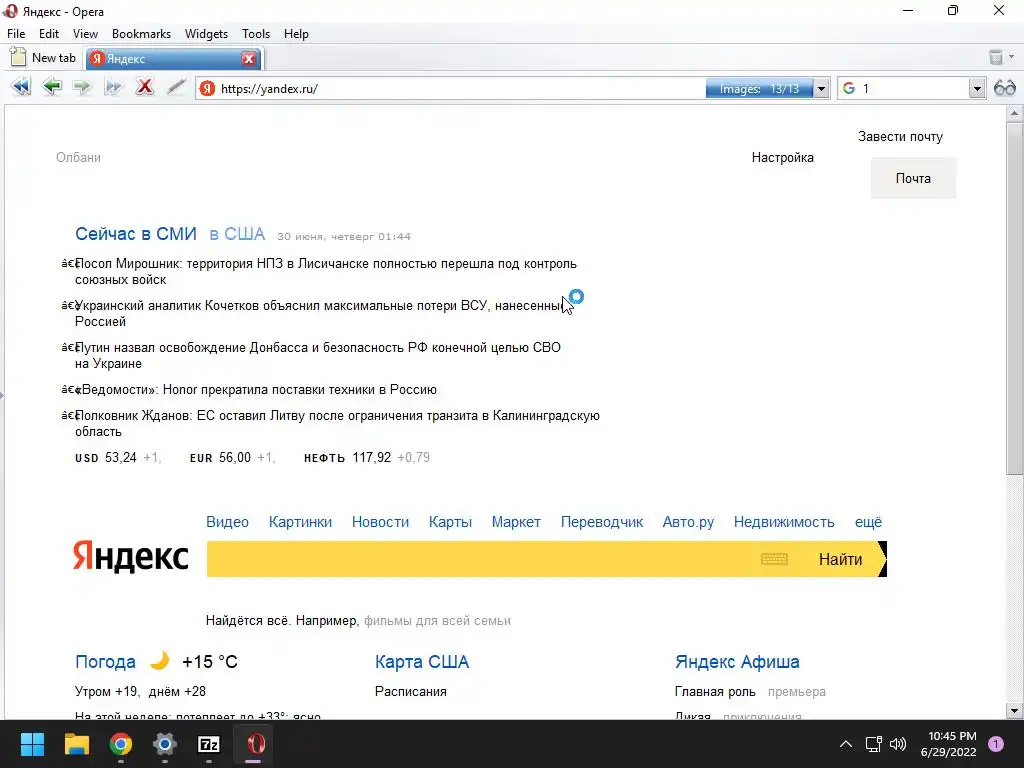Screen dimensions: 1024x768
Task: Click the moon weather icon
Action: click(159, 660)
